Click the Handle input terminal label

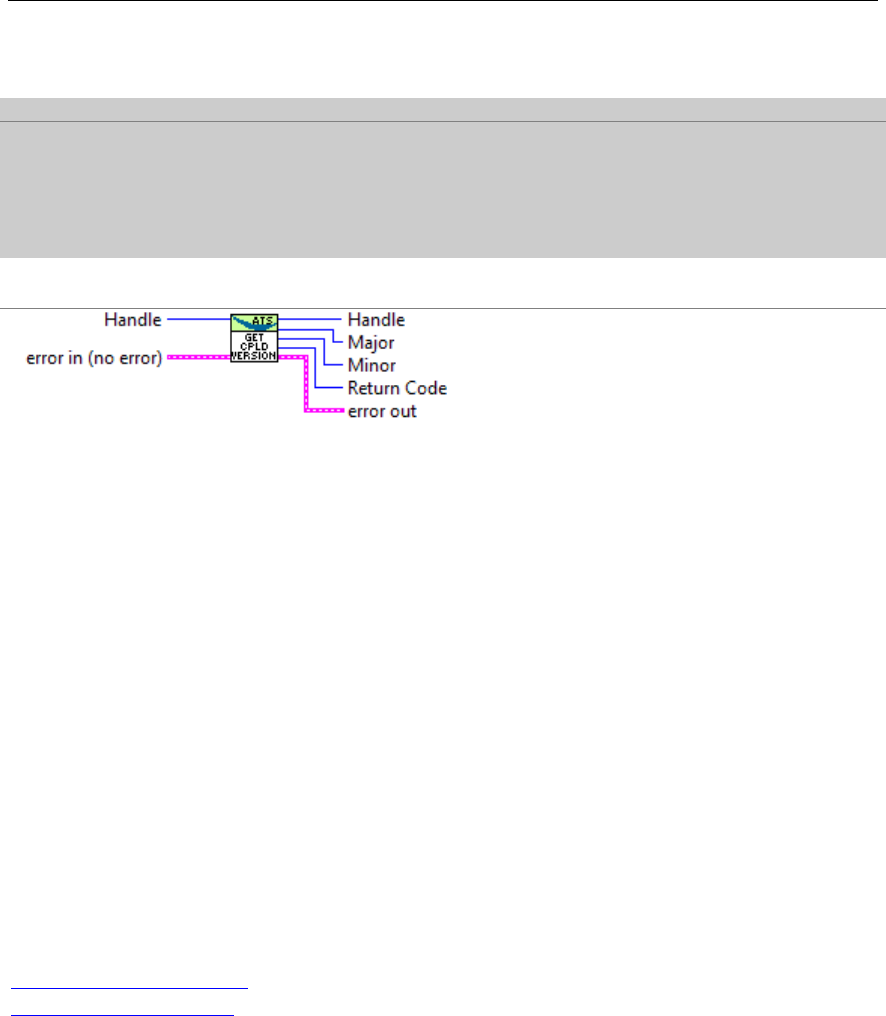[133, 319]
